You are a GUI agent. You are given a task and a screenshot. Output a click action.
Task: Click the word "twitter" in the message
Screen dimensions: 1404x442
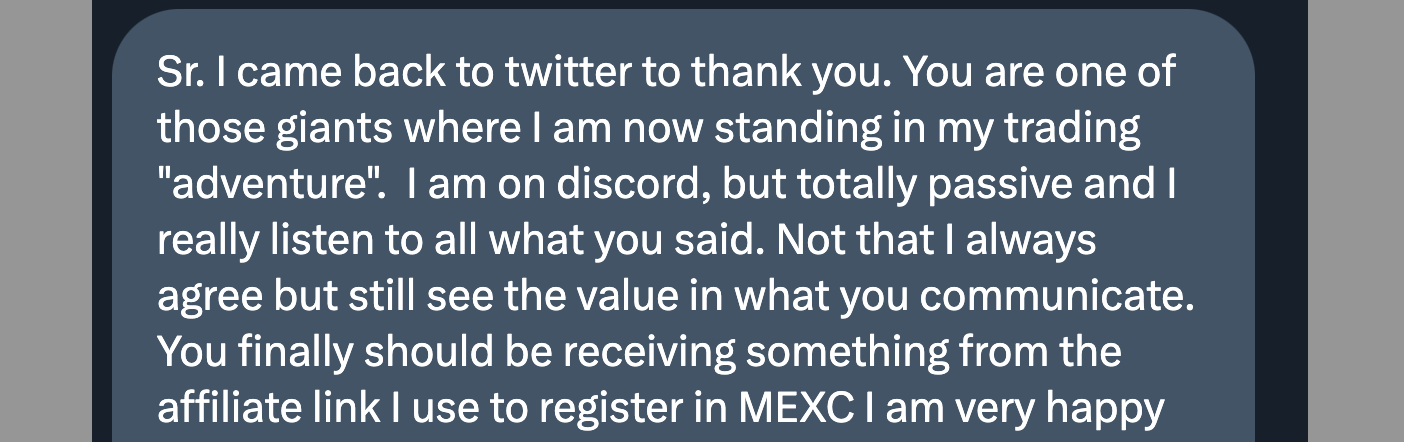(565, 73)
